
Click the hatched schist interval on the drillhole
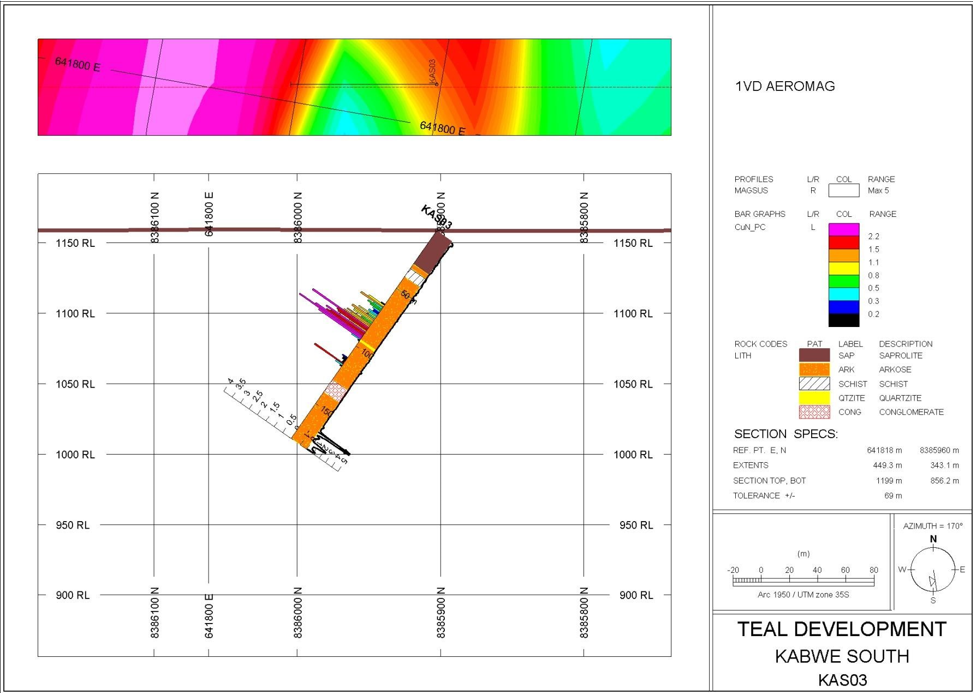pyautogui.click(x=415, y=277)
